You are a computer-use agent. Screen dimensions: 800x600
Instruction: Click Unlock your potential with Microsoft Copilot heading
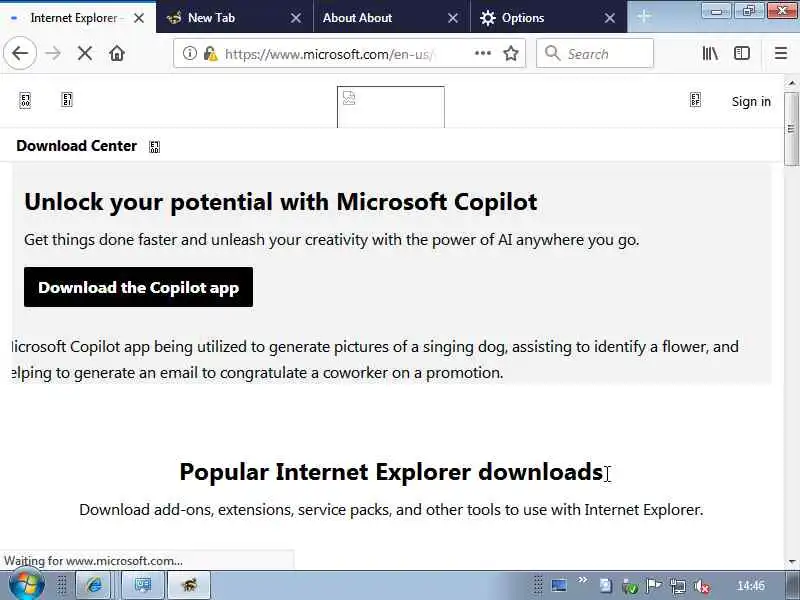click(x=281, y=202)
